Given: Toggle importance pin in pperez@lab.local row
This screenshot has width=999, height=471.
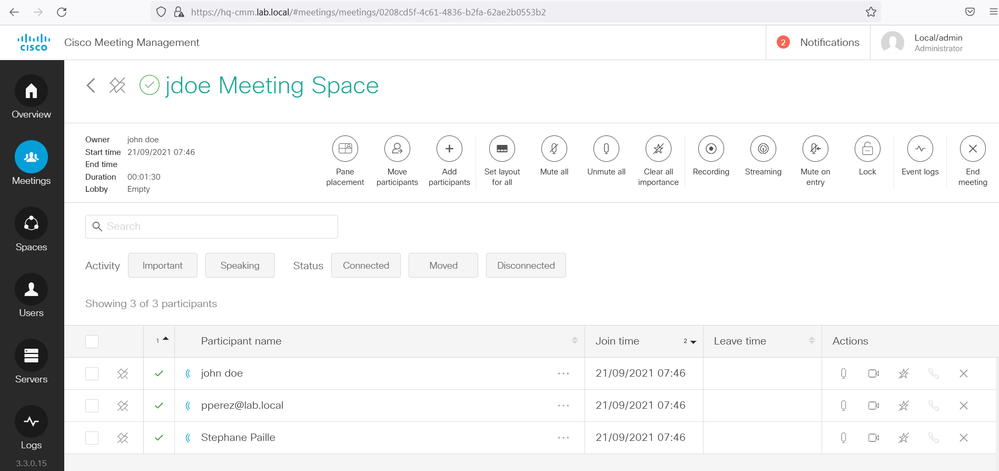Looking at the screenshot, I should click(x=123, y=405).
